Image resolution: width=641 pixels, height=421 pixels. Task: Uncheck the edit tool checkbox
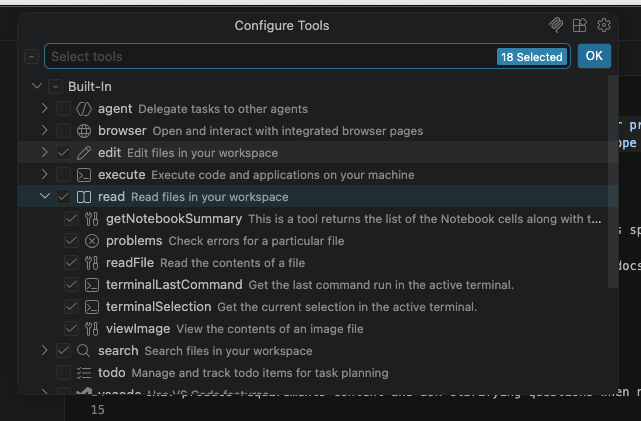coord(63,153)
